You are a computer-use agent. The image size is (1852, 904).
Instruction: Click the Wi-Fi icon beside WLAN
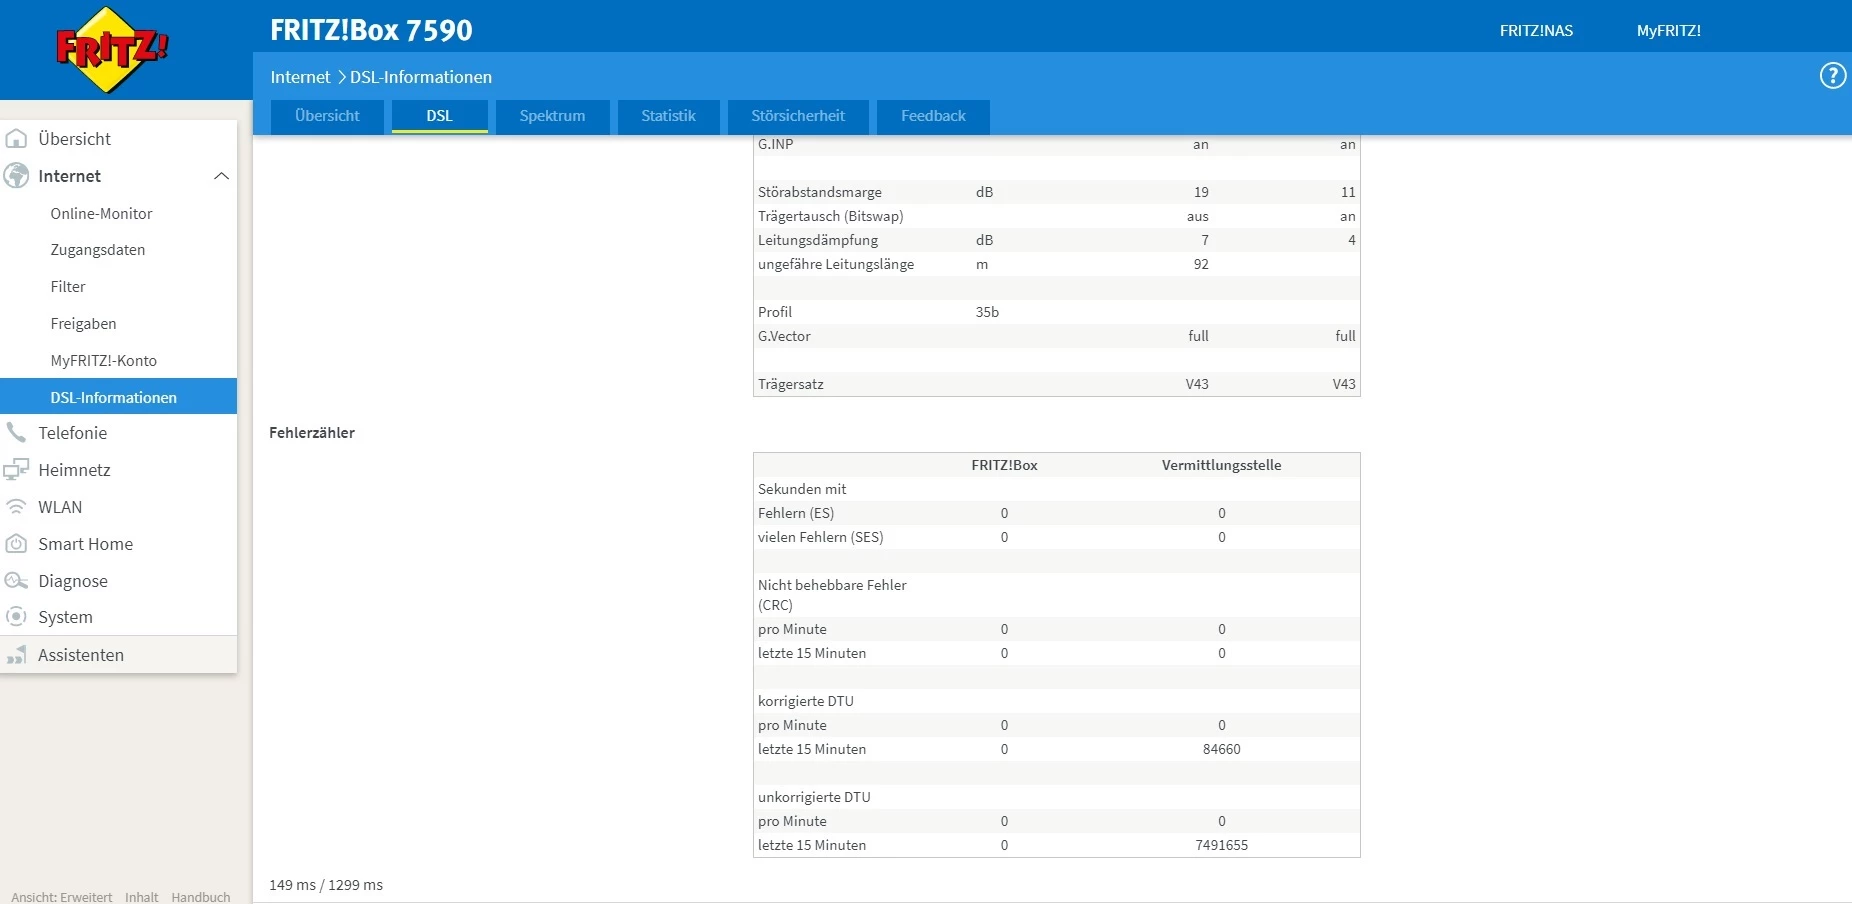pyautogui.click(x=16, y=507)
